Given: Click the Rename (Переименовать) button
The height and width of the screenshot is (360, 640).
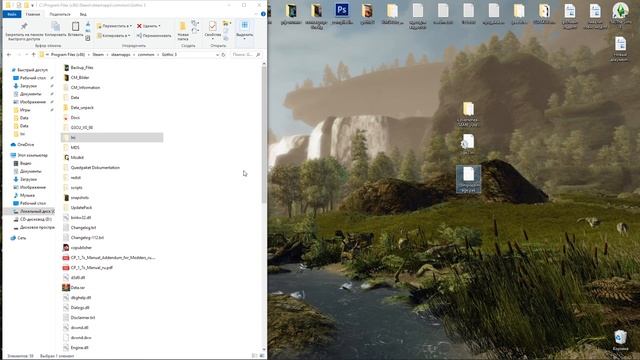Looking at the screenshot, I should (x=154, y=36).
